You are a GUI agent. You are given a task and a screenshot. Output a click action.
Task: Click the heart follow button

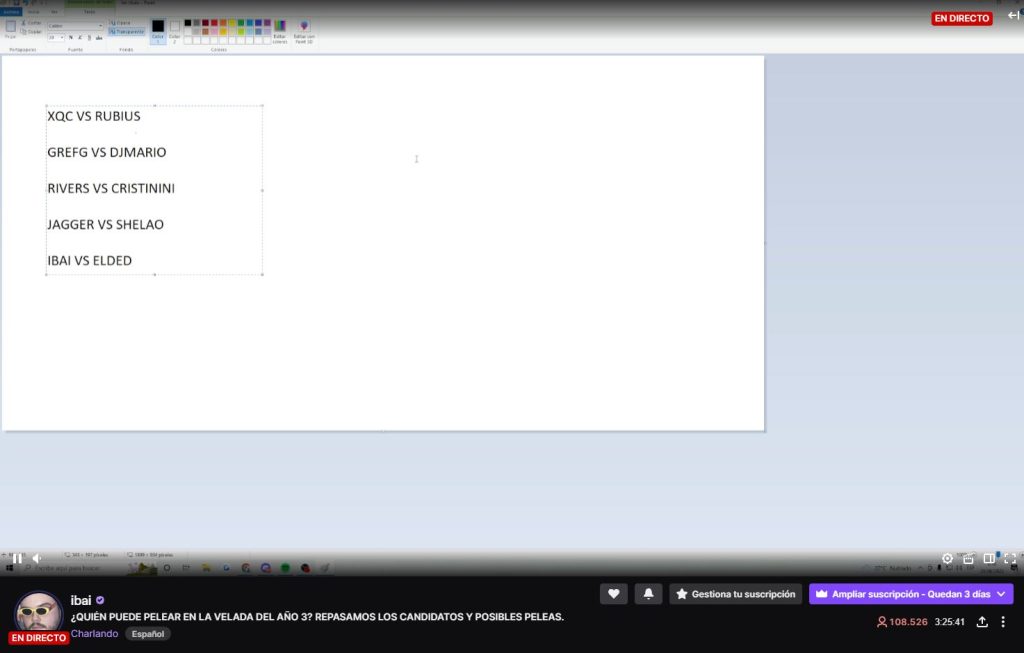coord(613,594)
